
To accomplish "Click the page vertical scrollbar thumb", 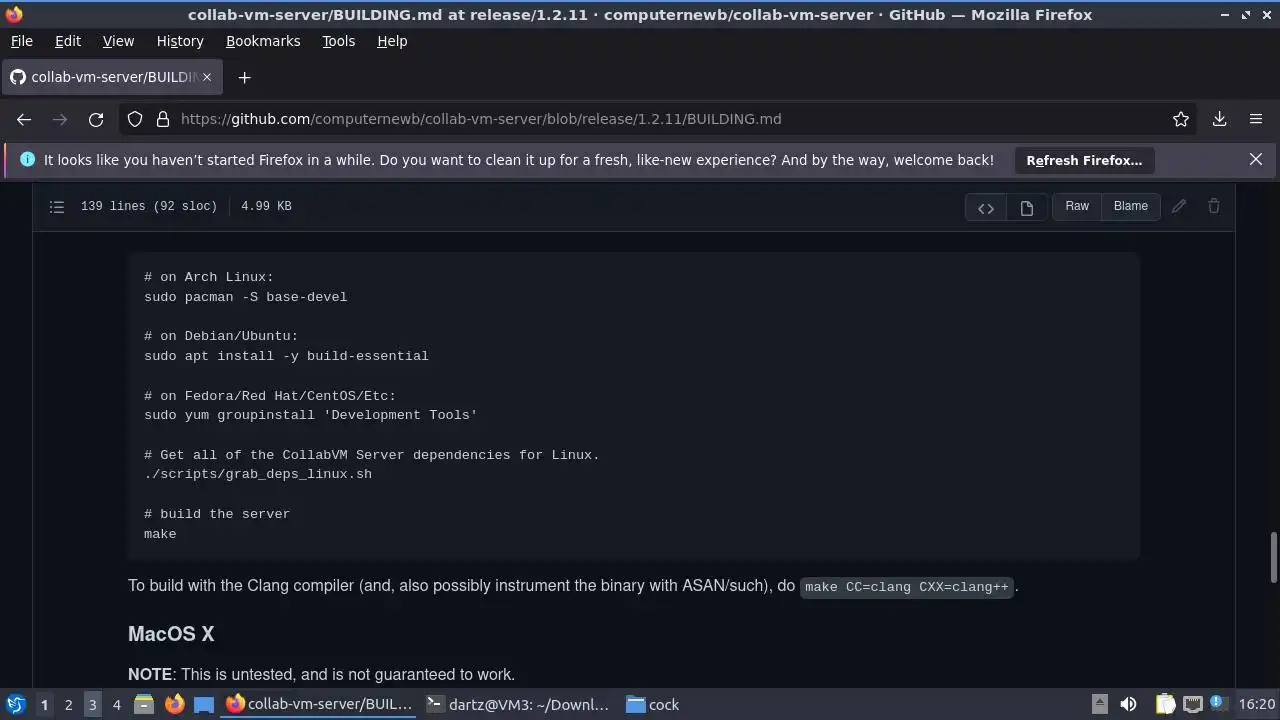I will tap(1273, 558).
